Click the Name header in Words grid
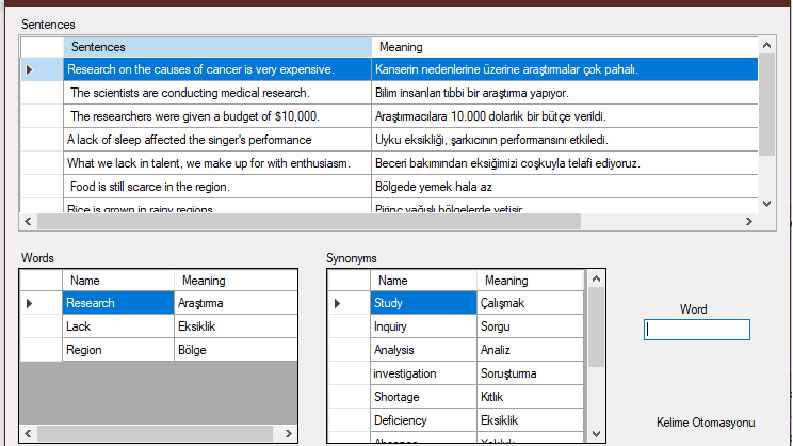Viewport: 793px width, 446px height. click(x=118, y=281)
